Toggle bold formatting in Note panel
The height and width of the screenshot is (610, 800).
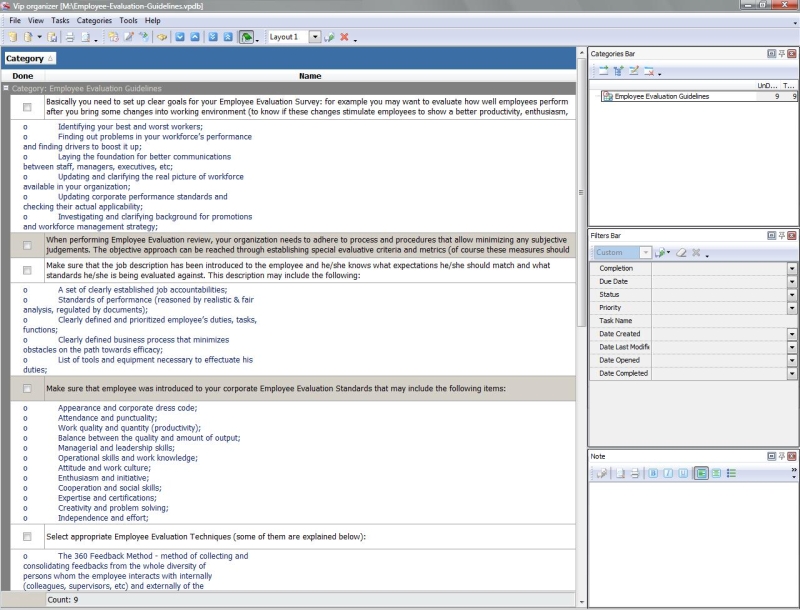pyautogui.click(x=653, y=473)
